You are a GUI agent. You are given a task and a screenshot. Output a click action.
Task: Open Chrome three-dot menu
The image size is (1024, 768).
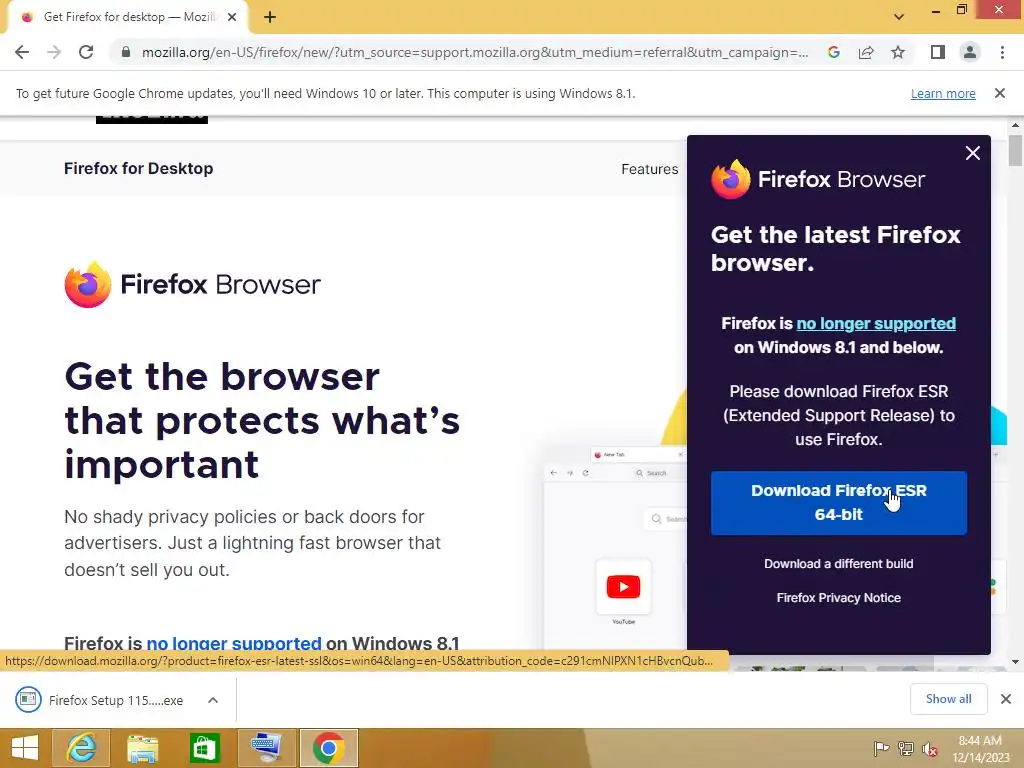[1002, 52]
